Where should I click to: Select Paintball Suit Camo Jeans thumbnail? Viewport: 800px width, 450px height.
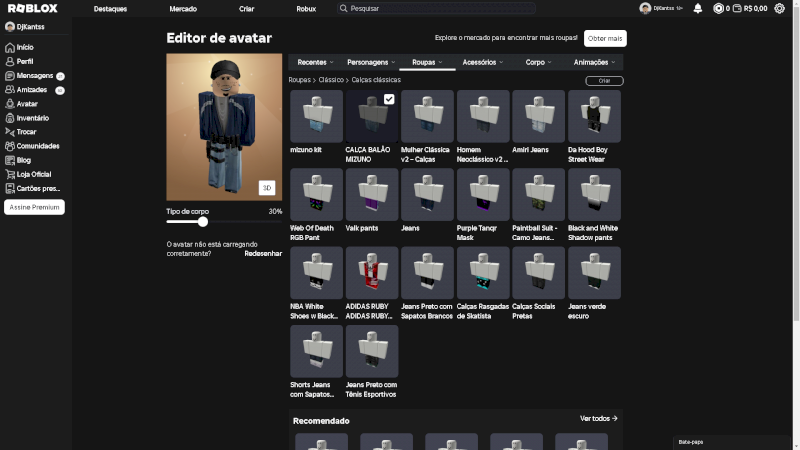pos(538,194)
